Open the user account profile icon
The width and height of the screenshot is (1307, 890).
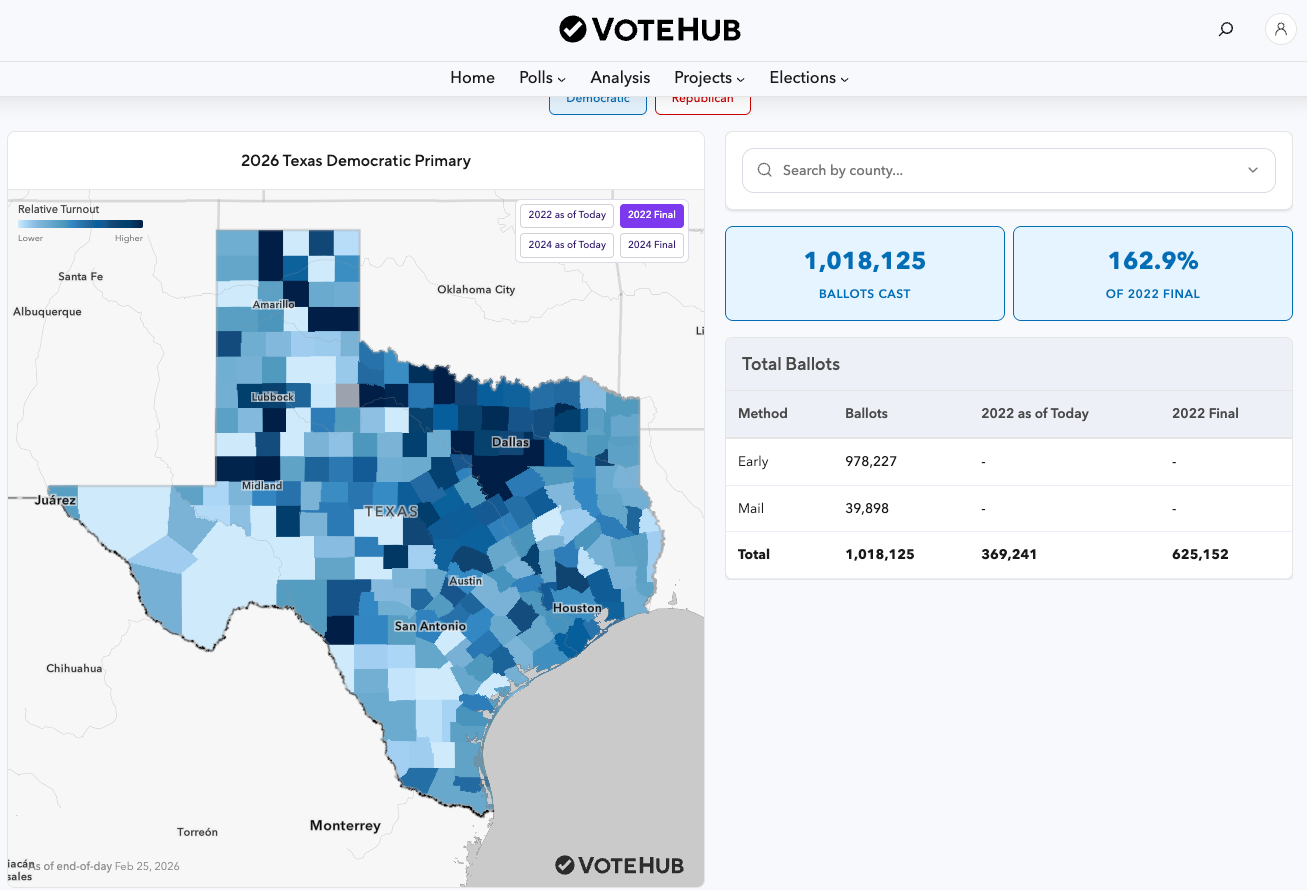(x=1280, y=29)
